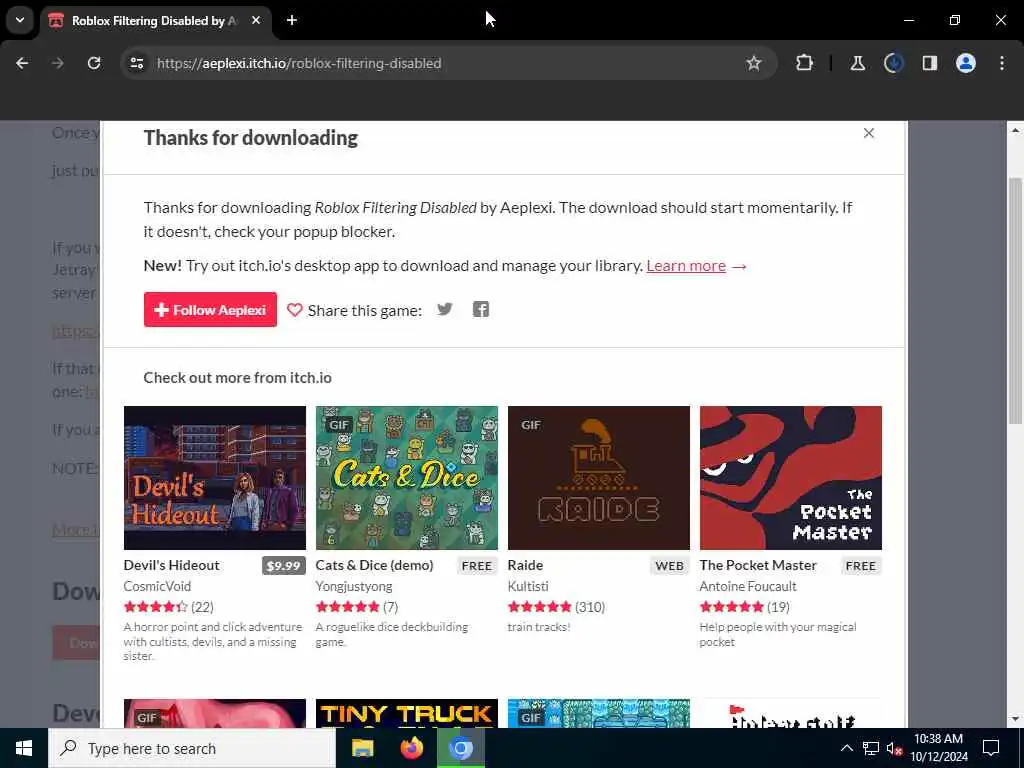Open the Windows Start menu
This screenshot has width=1024, height=768.
click(x=24, y=748)
